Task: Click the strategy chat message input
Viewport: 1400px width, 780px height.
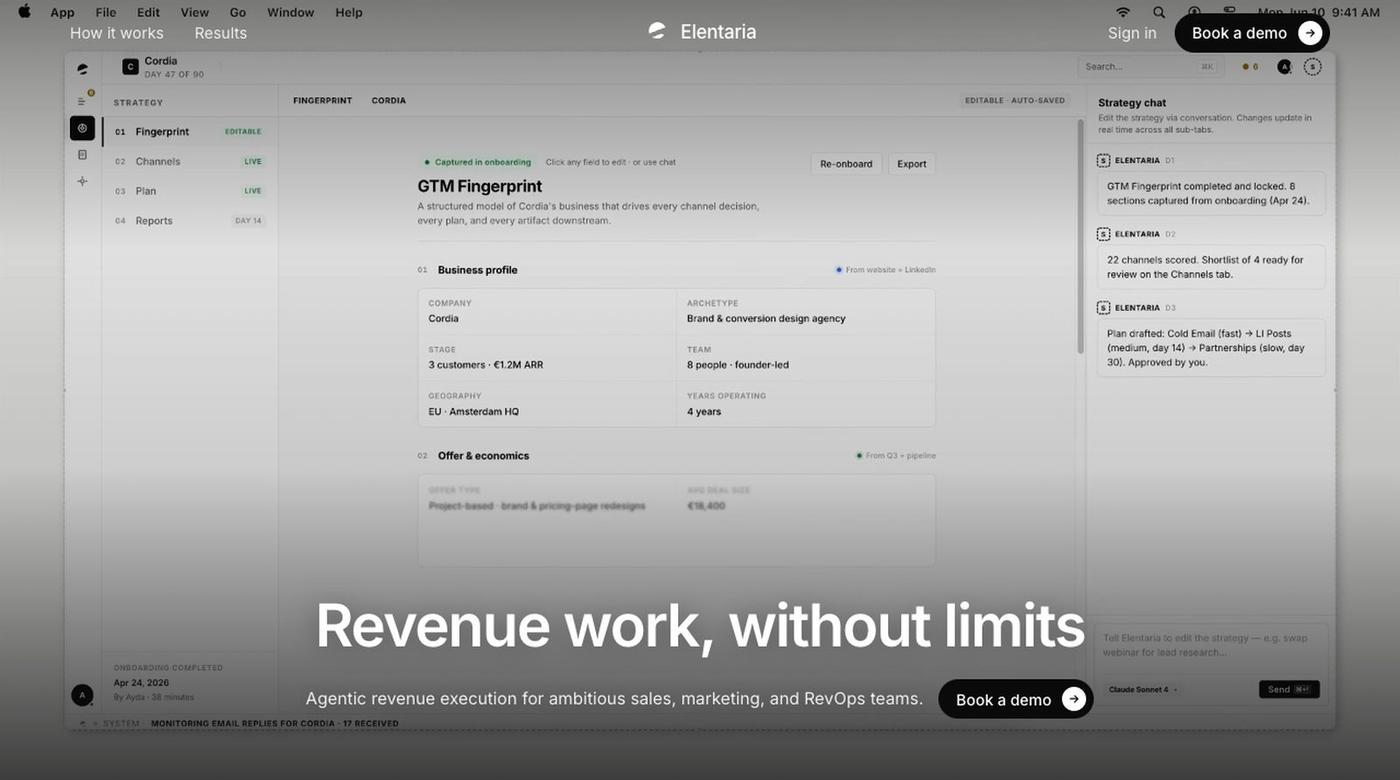Action: [x=1211, y=646]
